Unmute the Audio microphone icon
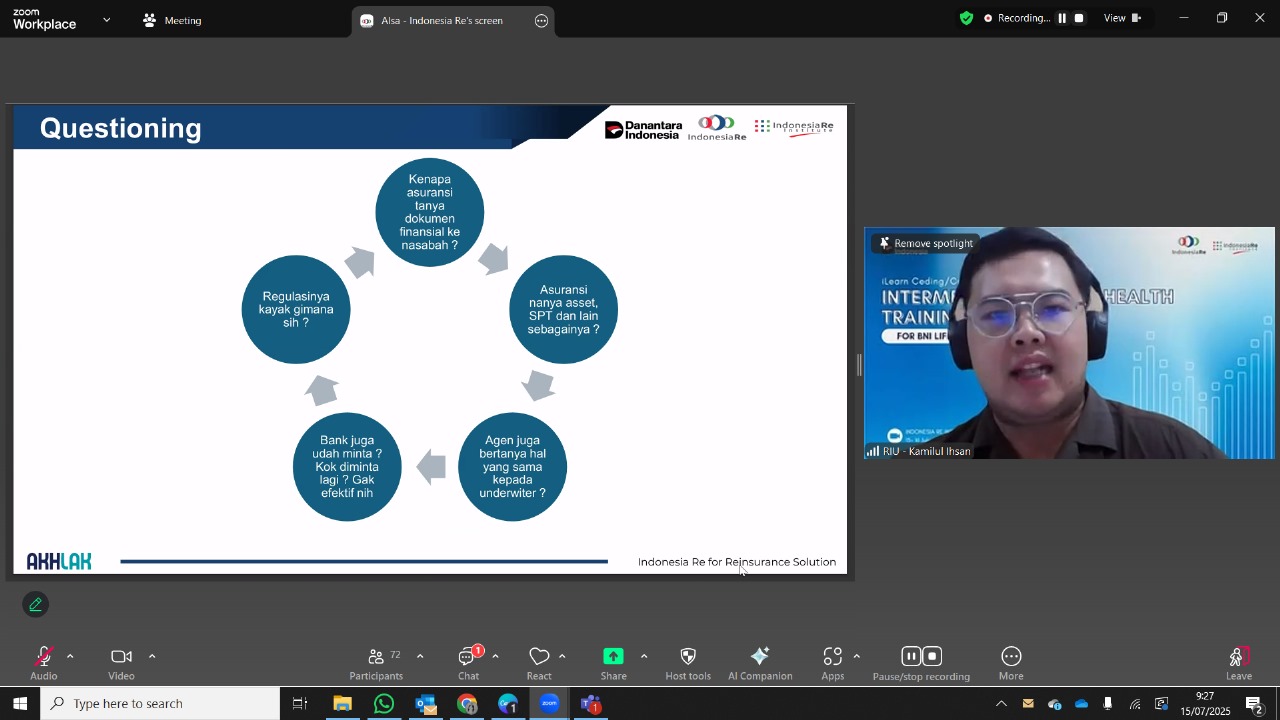Screen dimensions: 1280x720 (x=43, y=657)
